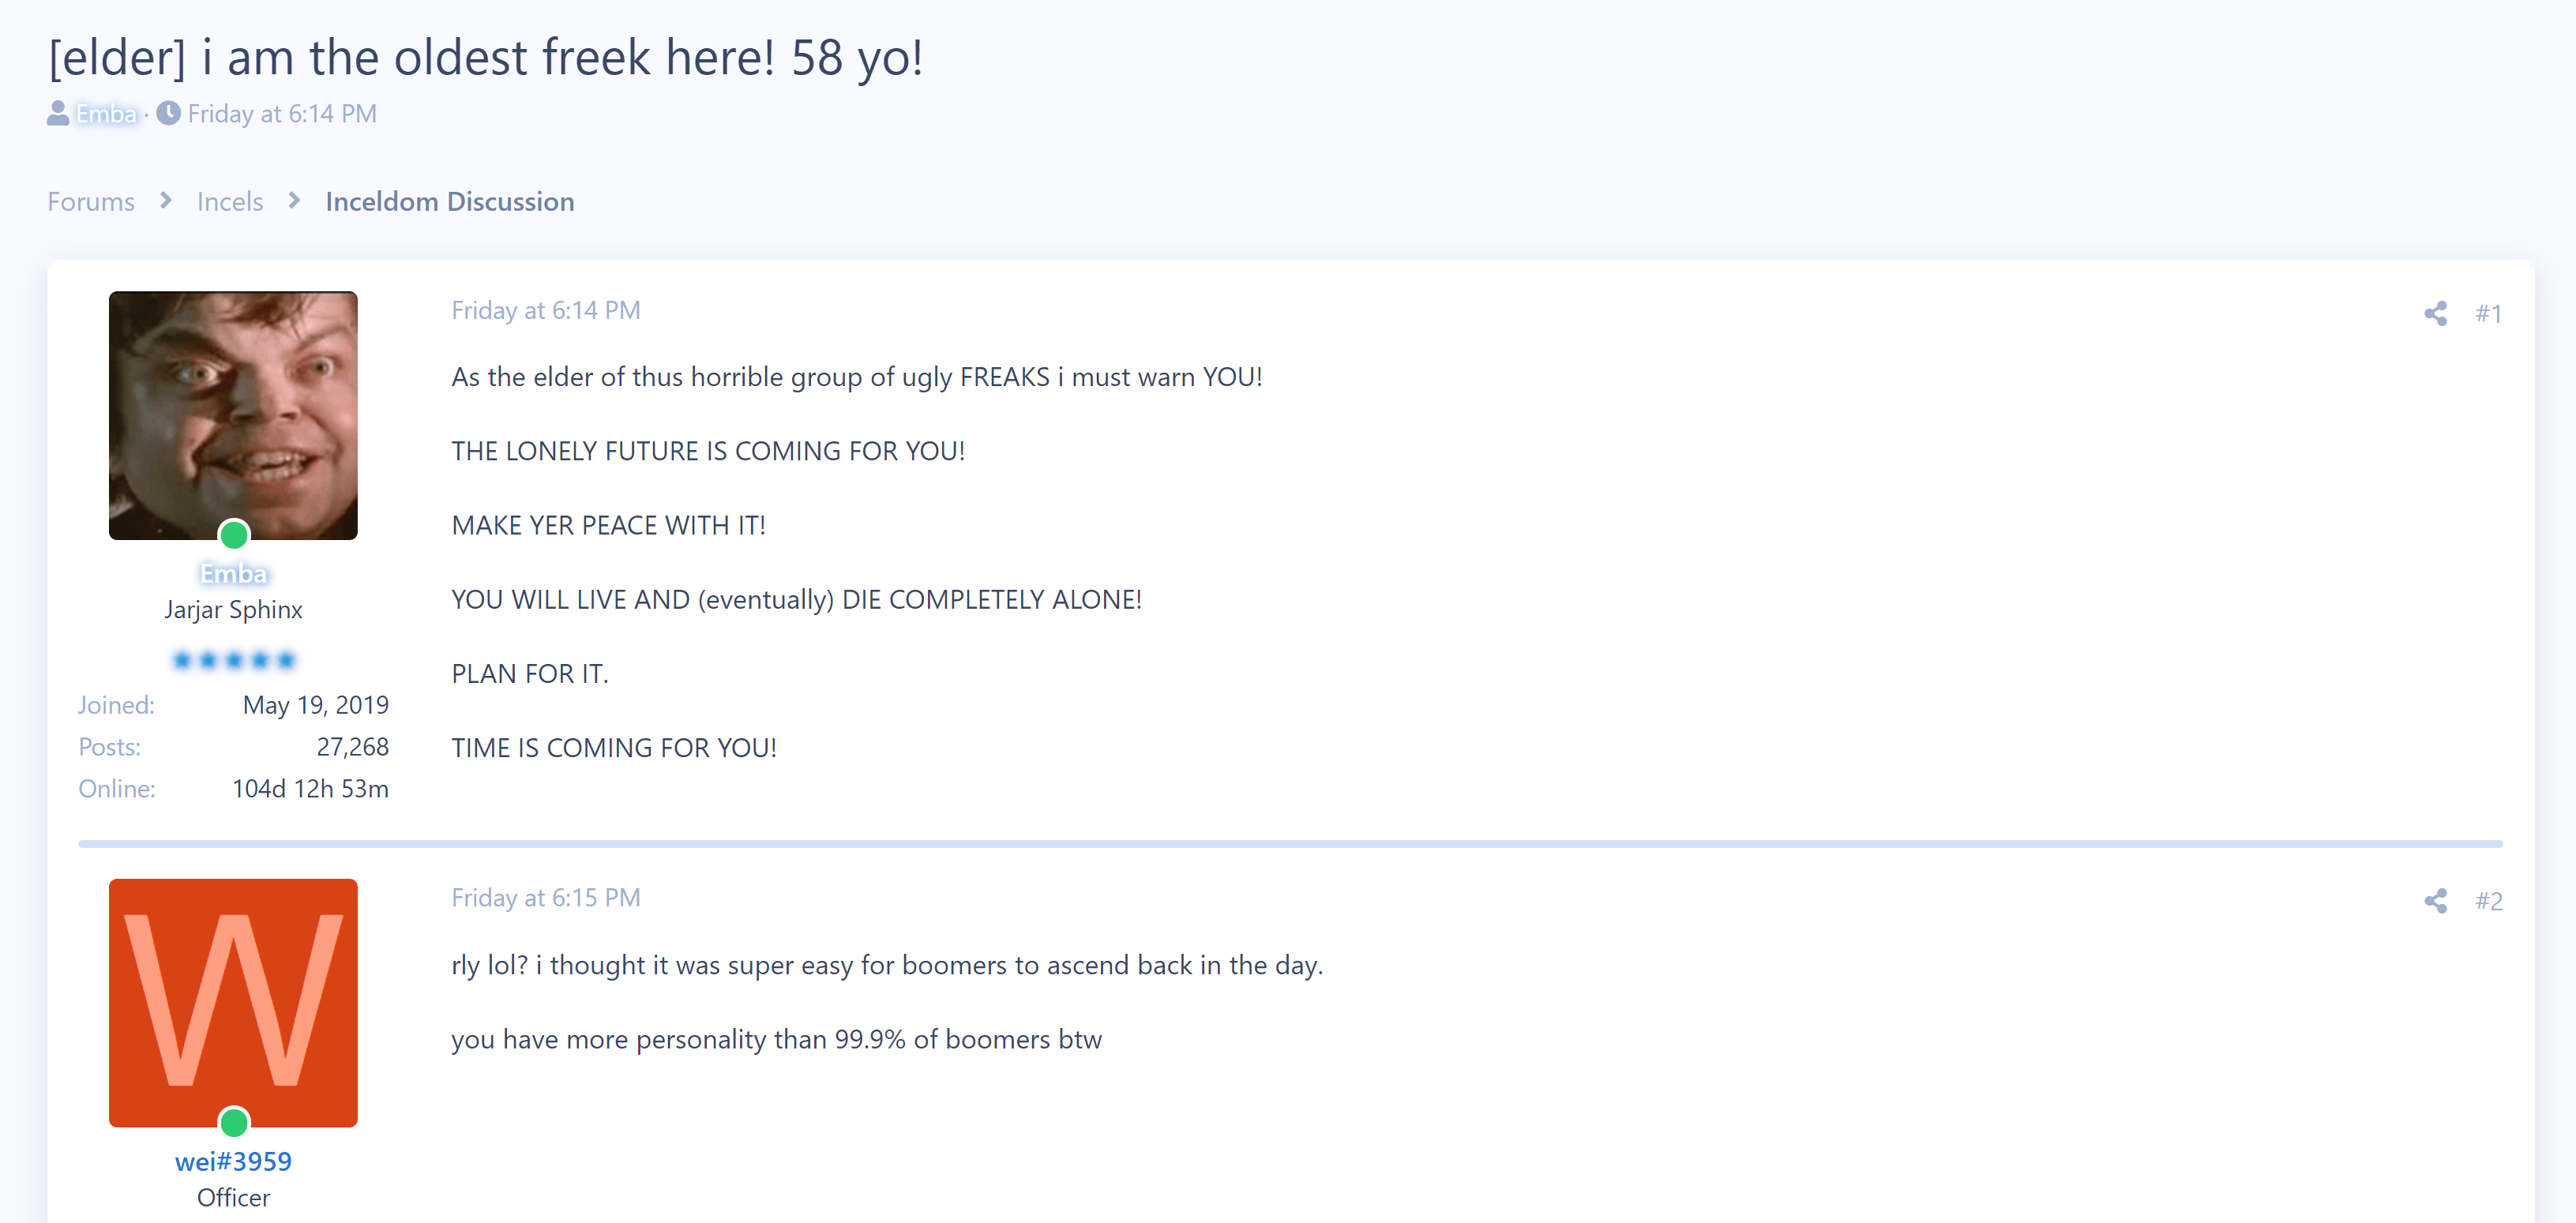Click the user icon beside thread author Emba
Screen dimensions: 2576x1223
click(x=58, y=114)
